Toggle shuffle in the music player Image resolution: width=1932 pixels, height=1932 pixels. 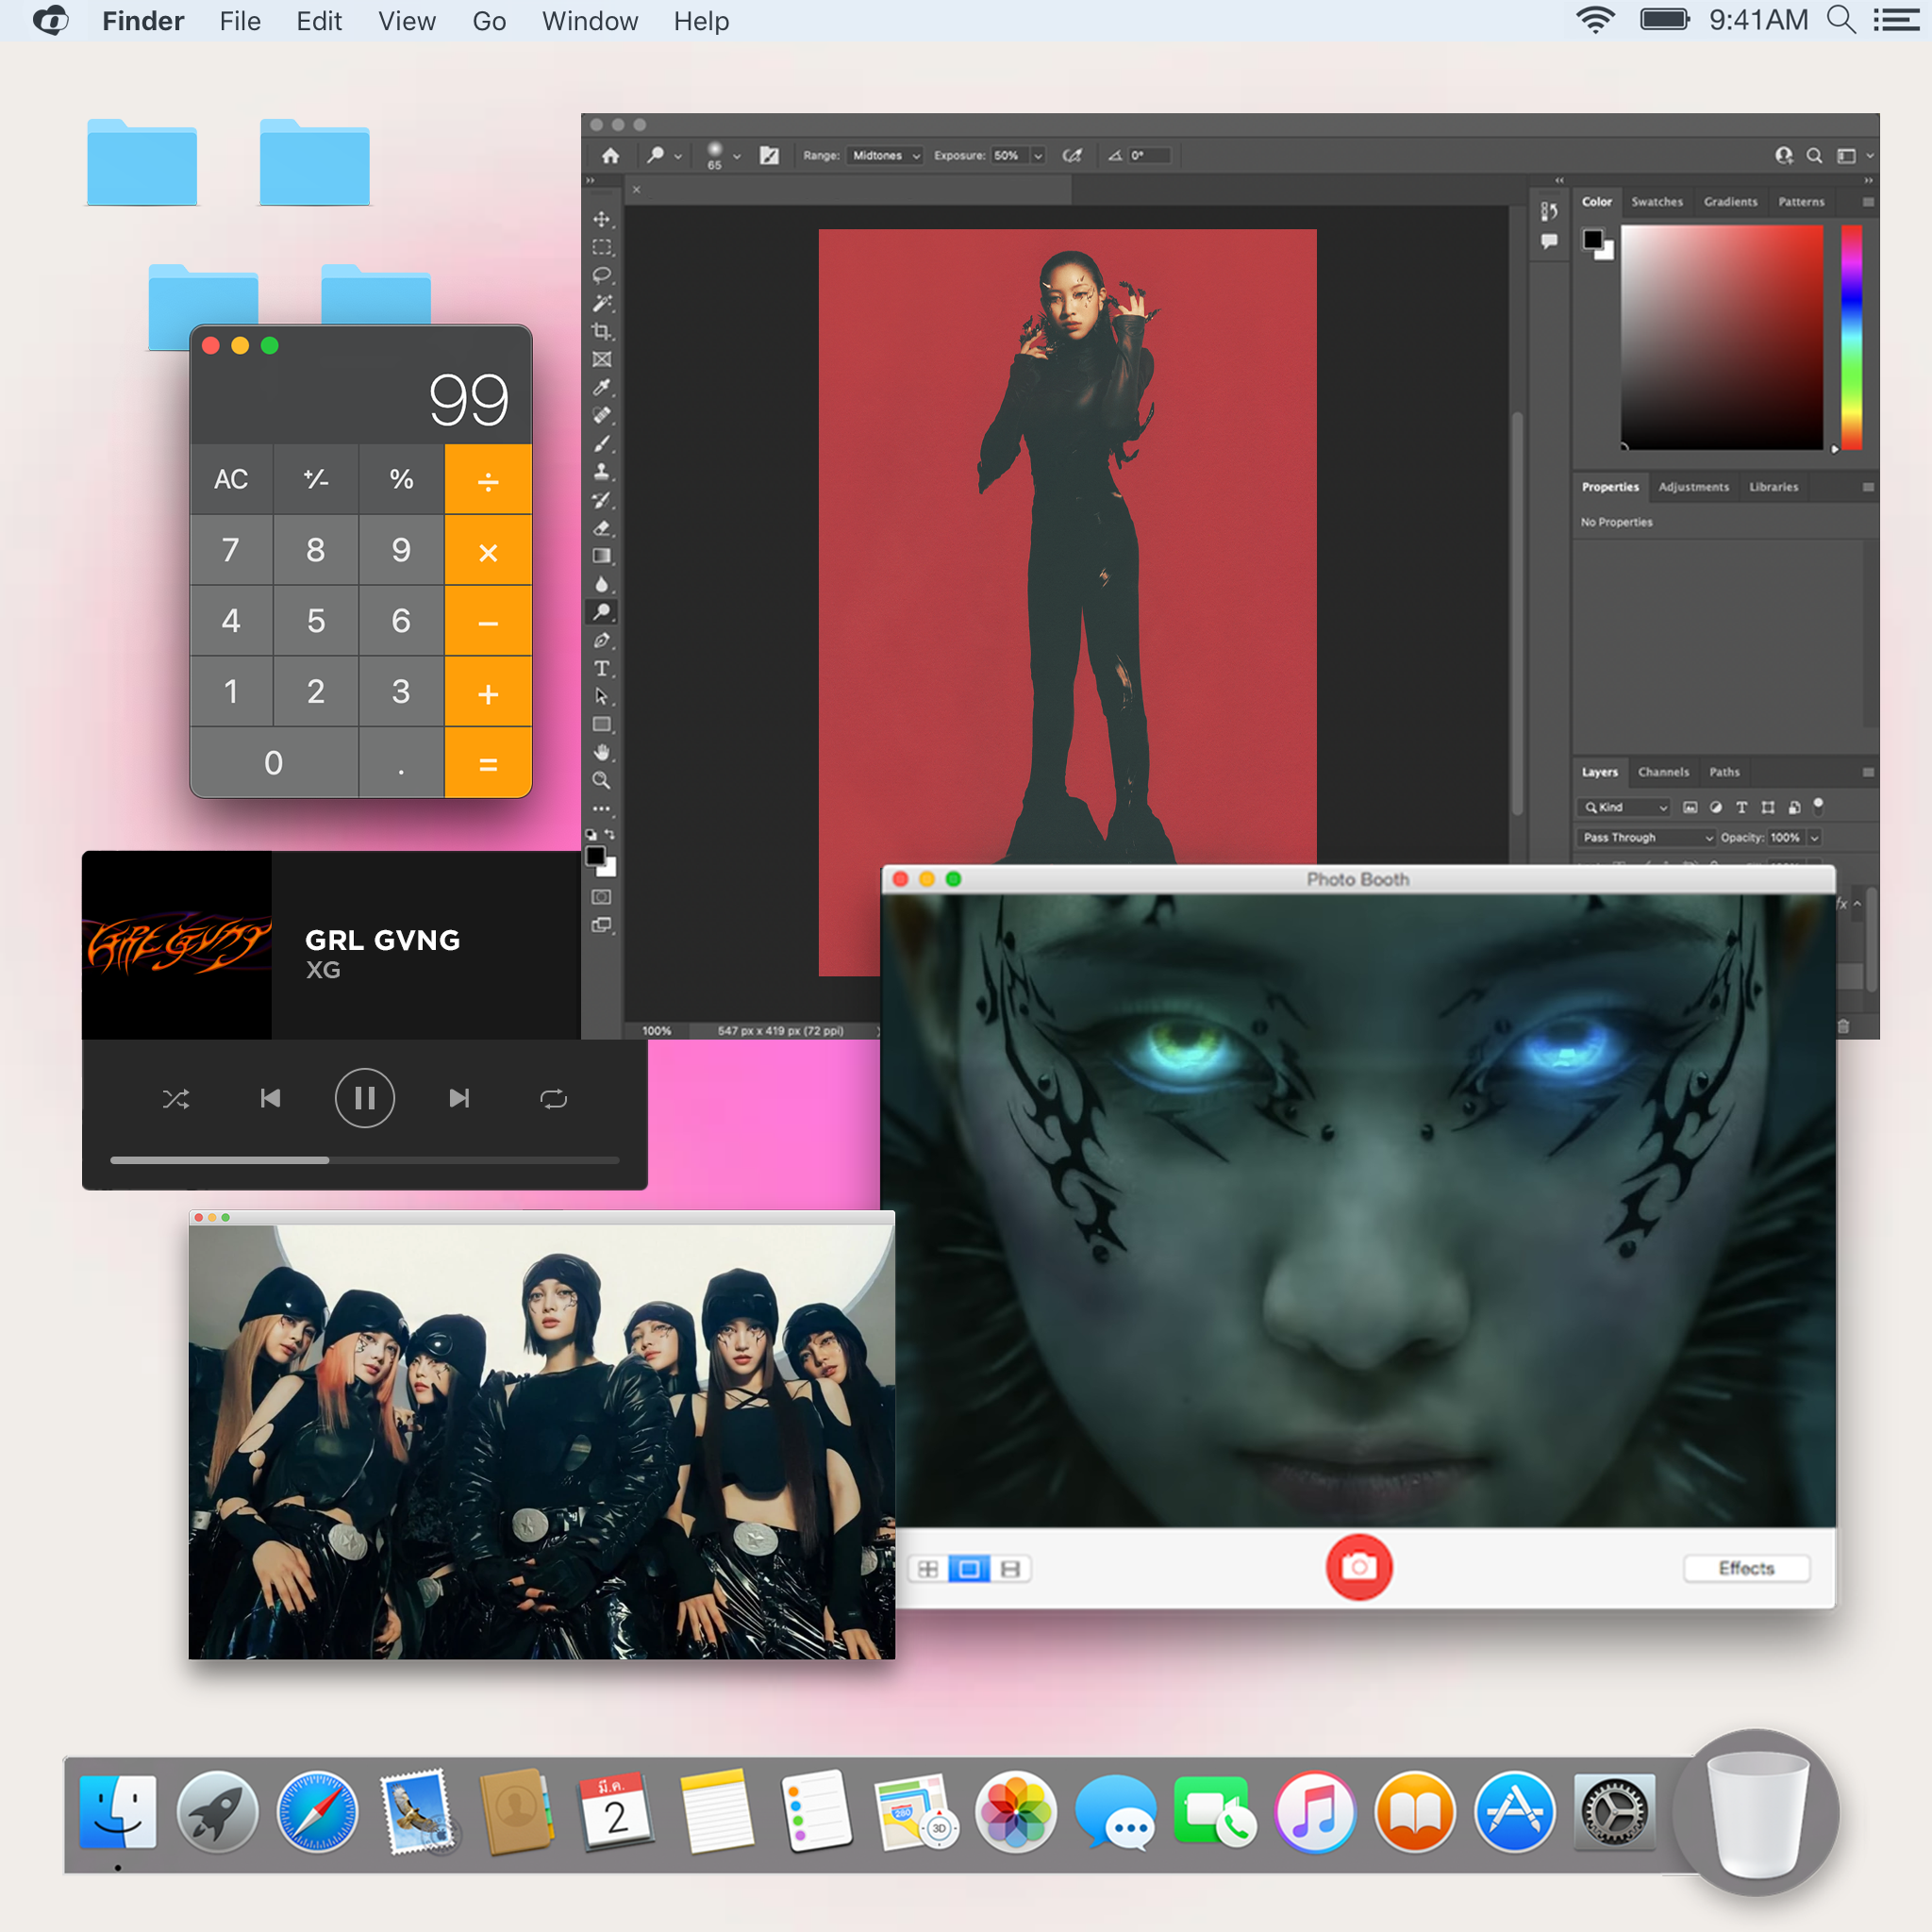tap(176, 1099)
